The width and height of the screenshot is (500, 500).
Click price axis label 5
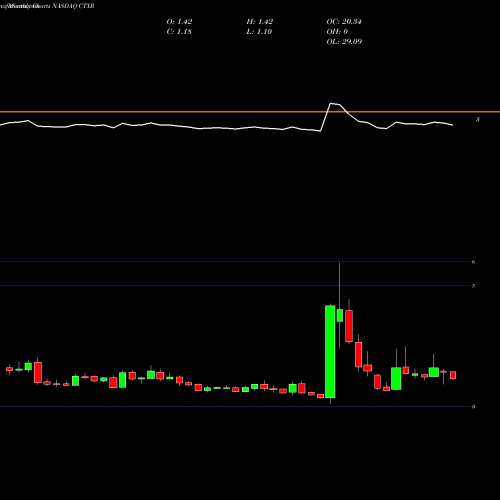coord(473,286)
